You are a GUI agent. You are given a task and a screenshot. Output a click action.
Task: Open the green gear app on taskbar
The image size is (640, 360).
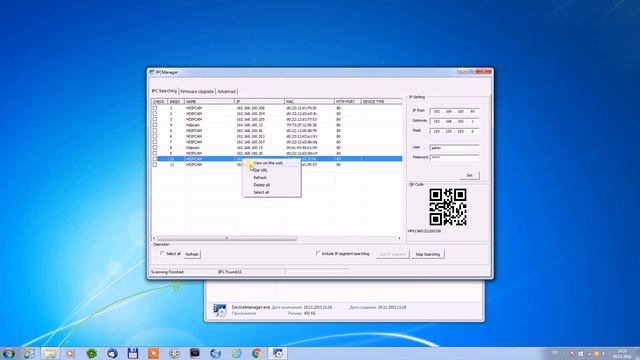pos(91,353)
